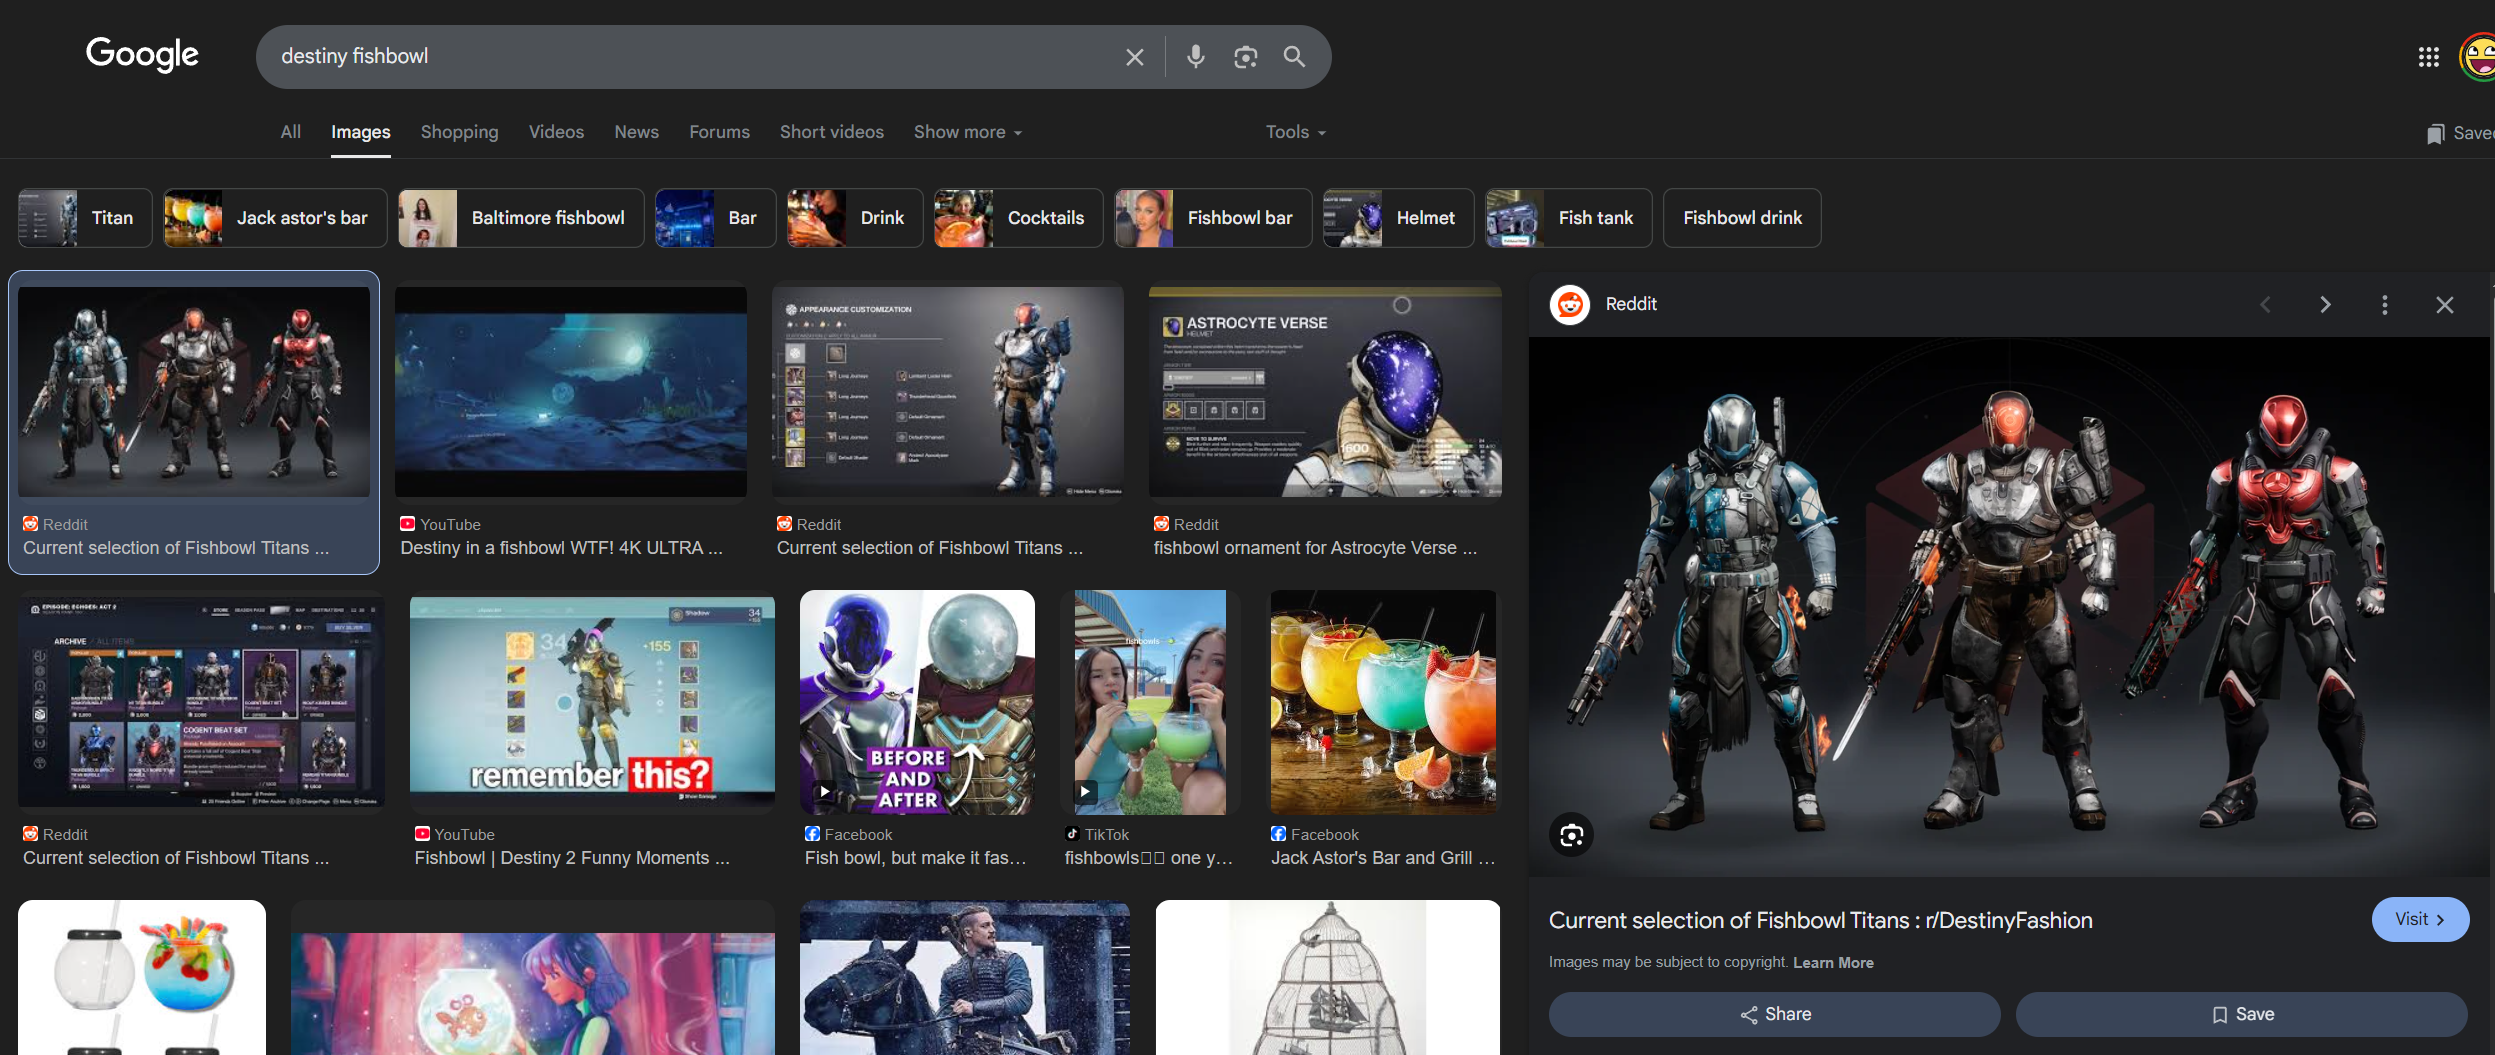This screenshot has height=1055, width=2495.
Task: Click the magnifying glass search button
Action: (1294, 57)
